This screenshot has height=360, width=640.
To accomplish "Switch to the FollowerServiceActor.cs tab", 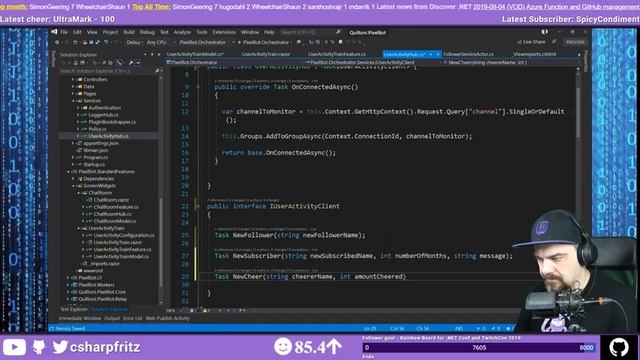I will (x=468, y=54).
